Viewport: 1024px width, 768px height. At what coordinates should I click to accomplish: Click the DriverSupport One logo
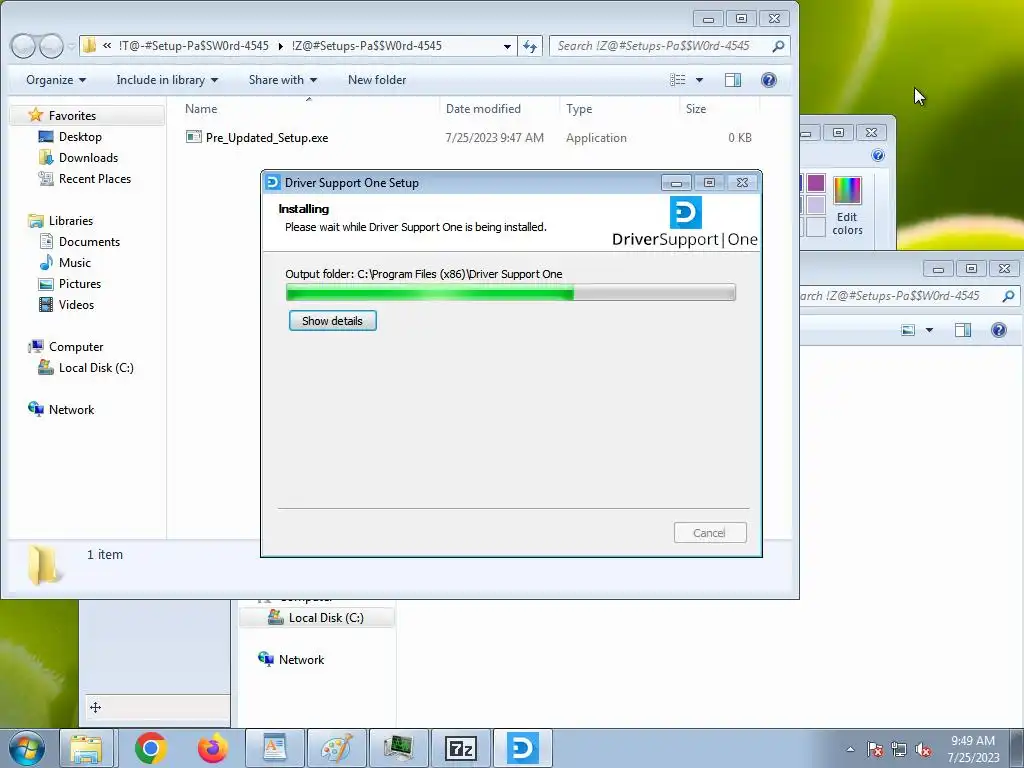coord(685,223)
